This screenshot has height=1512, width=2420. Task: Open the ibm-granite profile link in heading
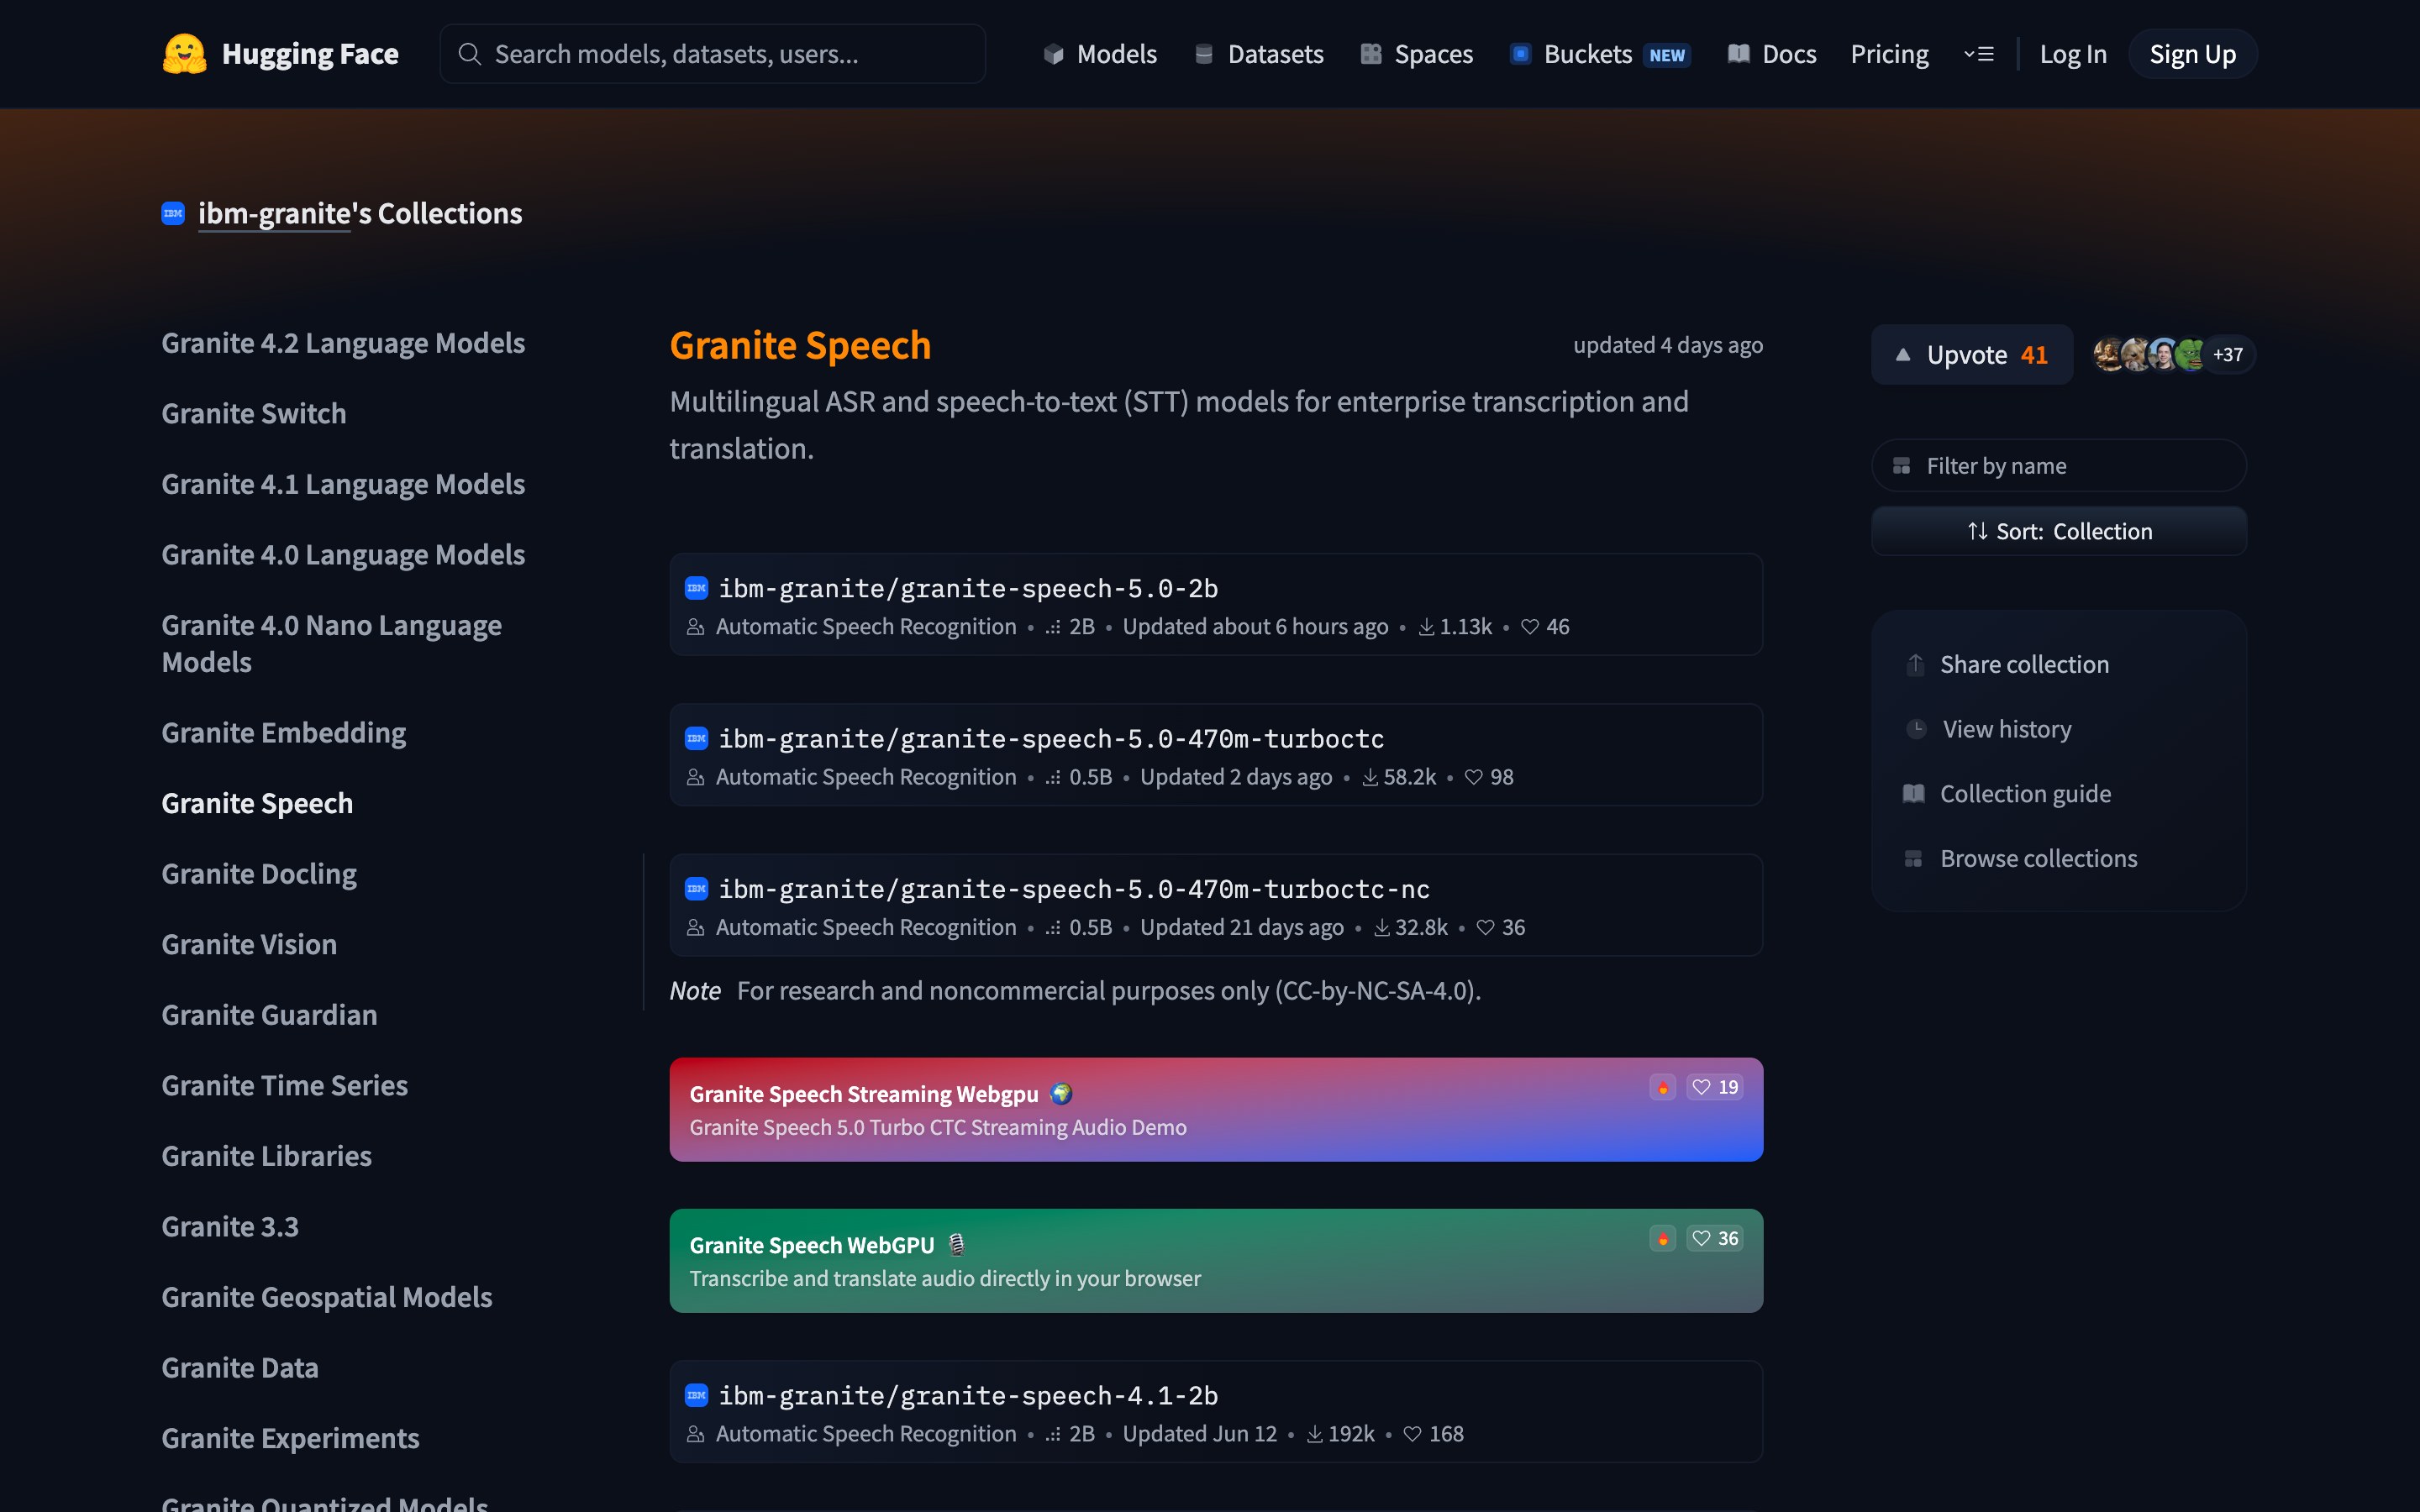(274, 213)
